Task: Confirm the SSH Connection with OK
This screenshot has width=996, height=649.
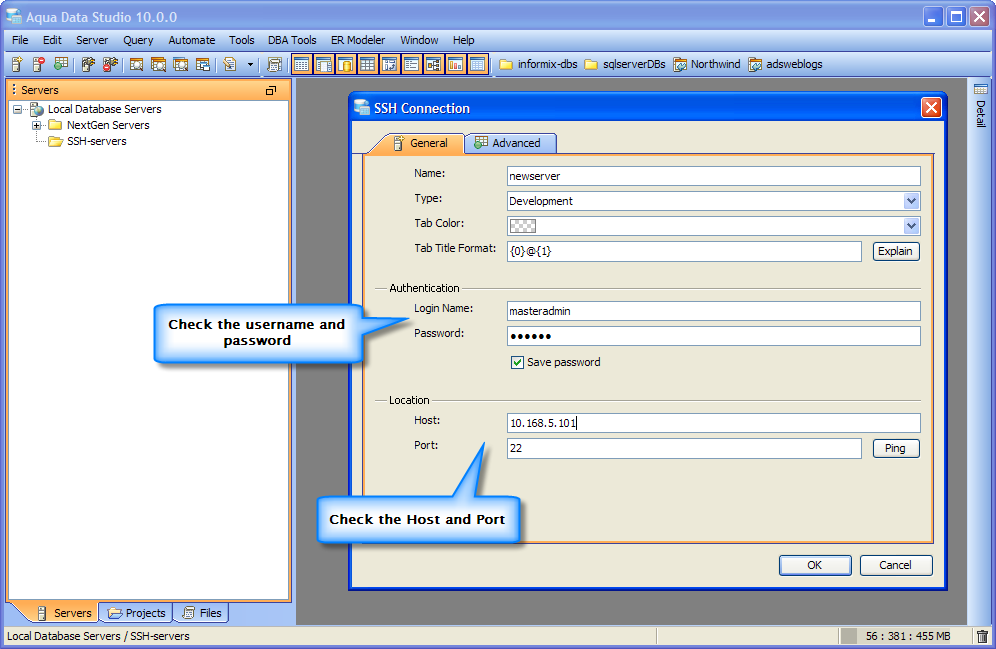Action: pyautogui.click(x=815, y=565)
